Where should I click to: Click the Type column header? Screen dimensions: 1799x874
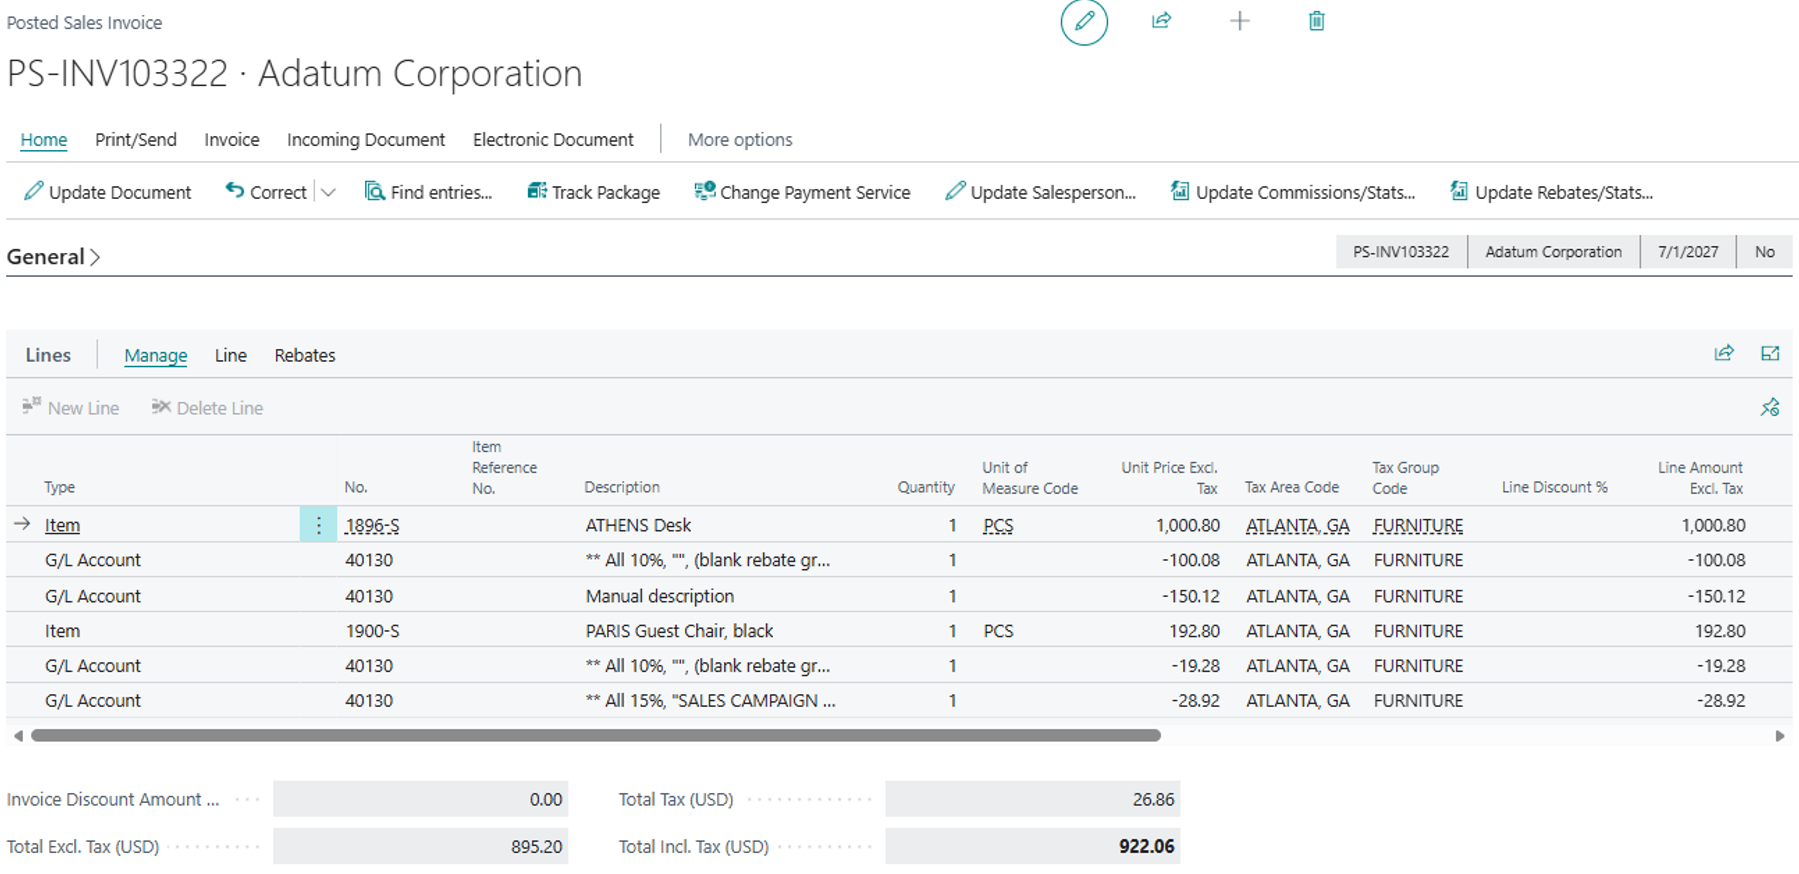[x=60, y=487]
